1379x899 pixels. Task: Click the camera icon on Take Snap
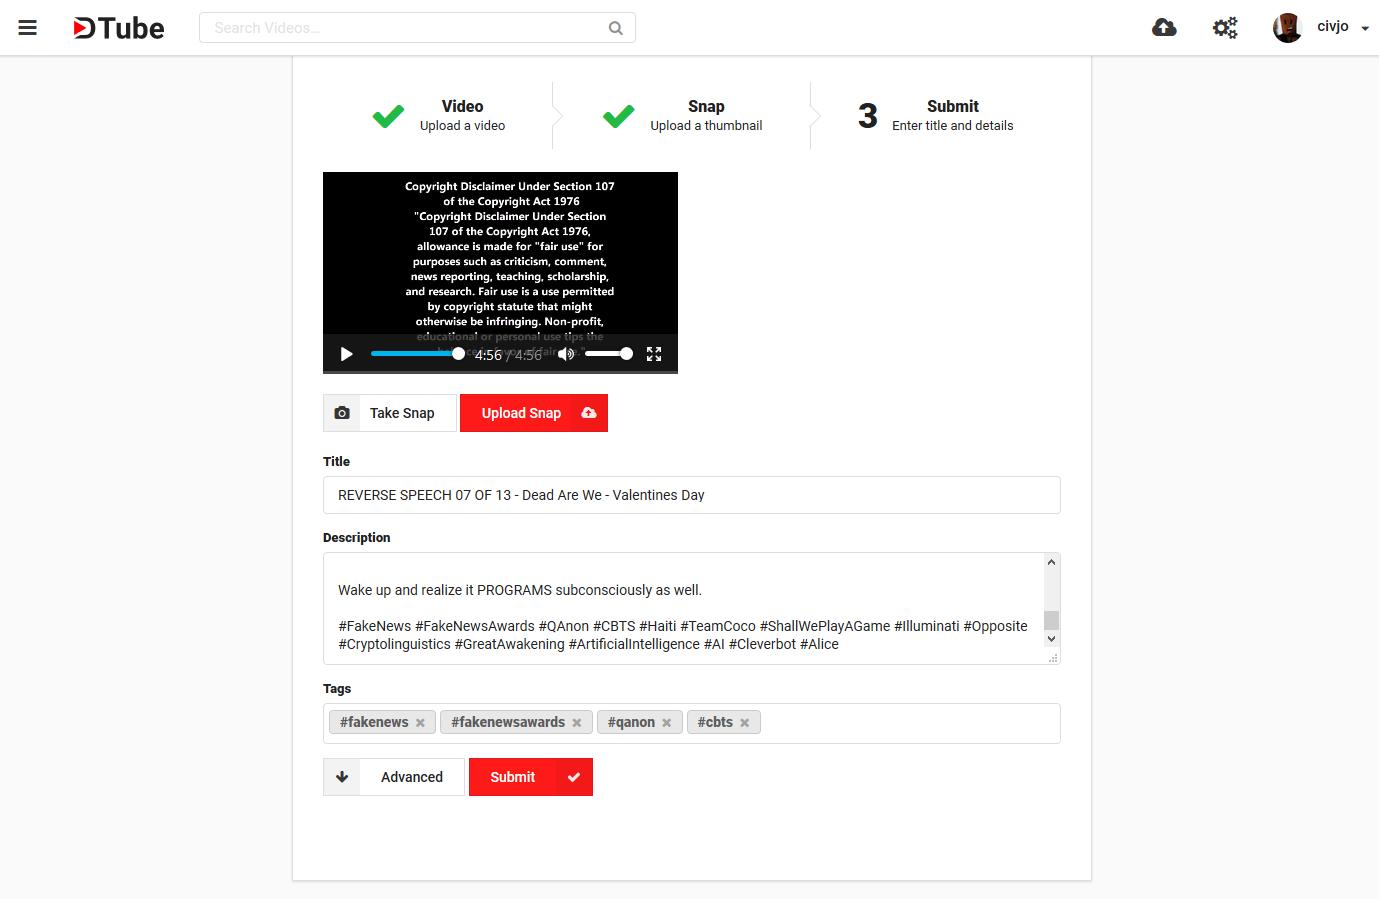341,412
